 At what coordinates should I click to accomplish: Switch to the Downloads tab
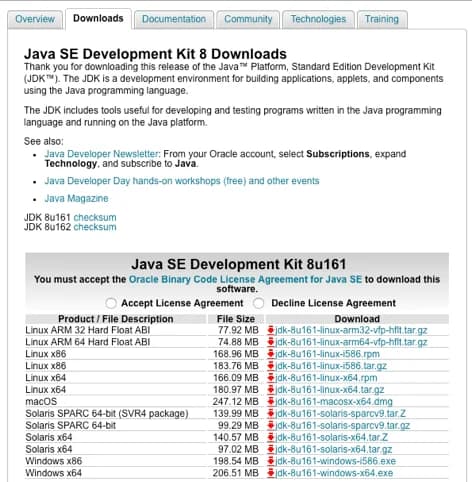tap(98, 19)
